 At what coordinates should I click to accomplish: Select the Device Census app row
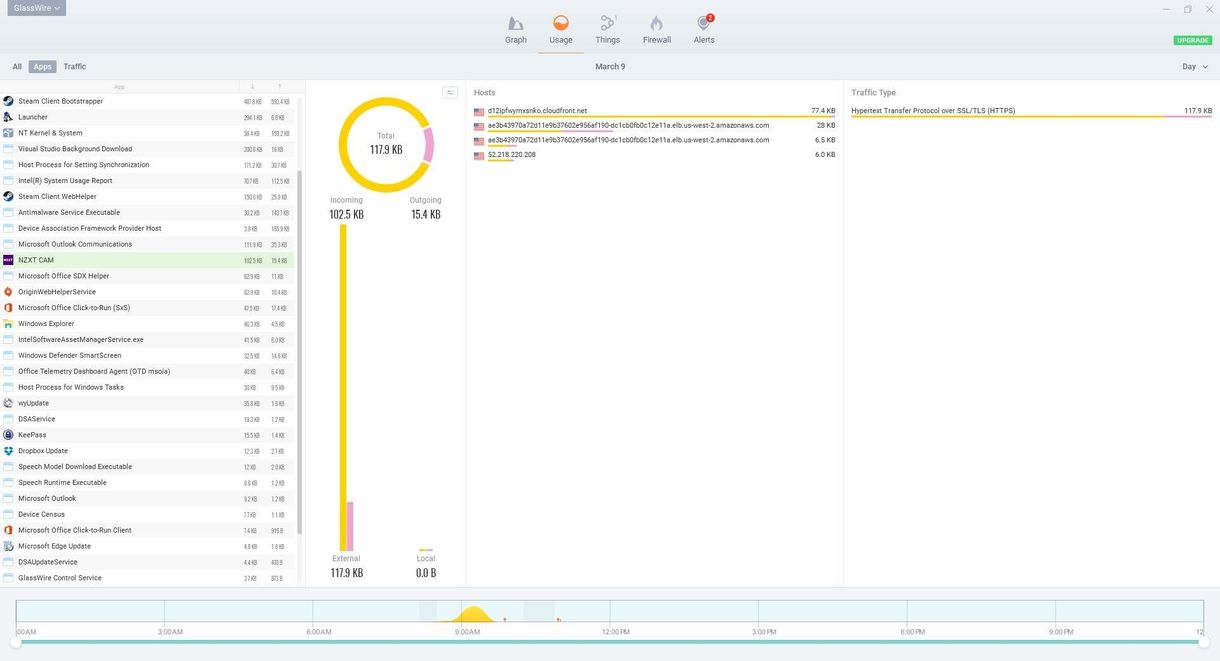coord(148,514)
